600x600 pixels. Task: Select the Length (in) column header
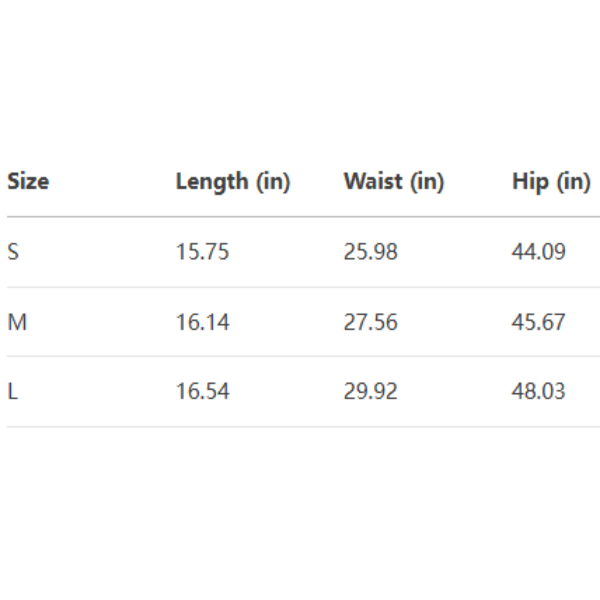[233, 182]
